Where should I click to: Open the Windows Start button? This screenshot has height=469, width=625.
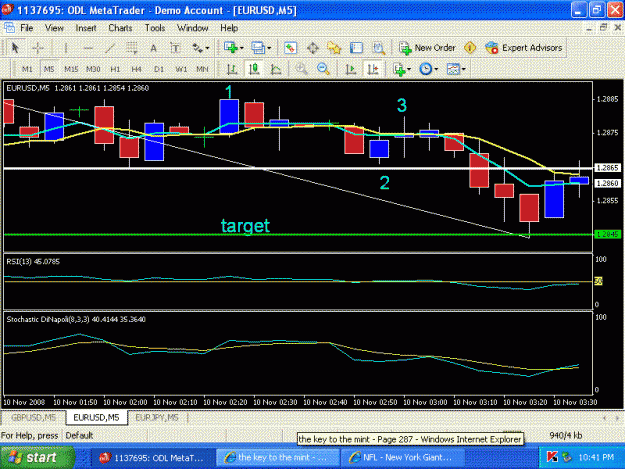point(37,457)
